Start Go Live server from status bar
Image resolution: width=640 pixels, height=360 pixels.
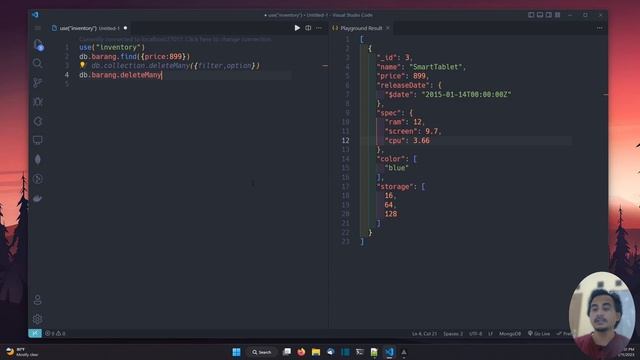(x=539, y=333)
